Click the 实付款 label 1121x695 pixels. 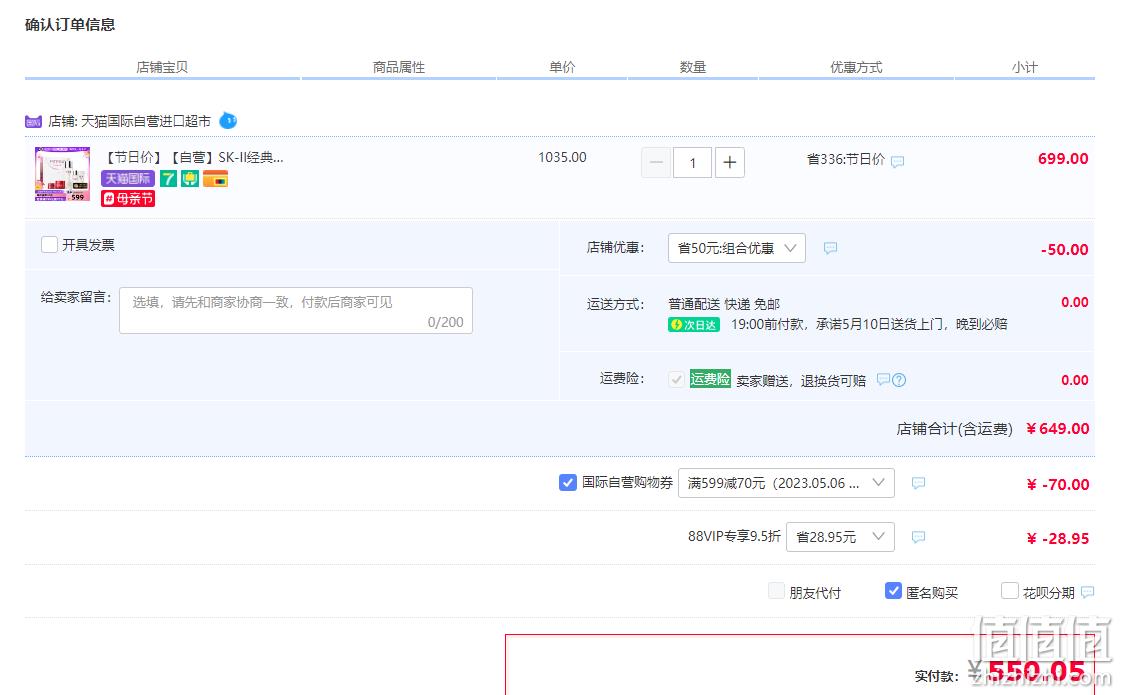tap(937, 676)
